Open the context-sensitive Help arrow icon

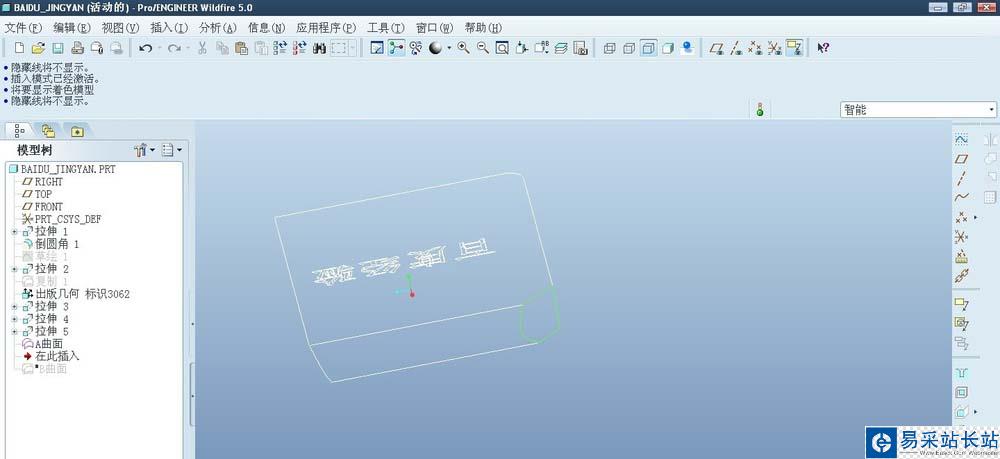point(823,48)
